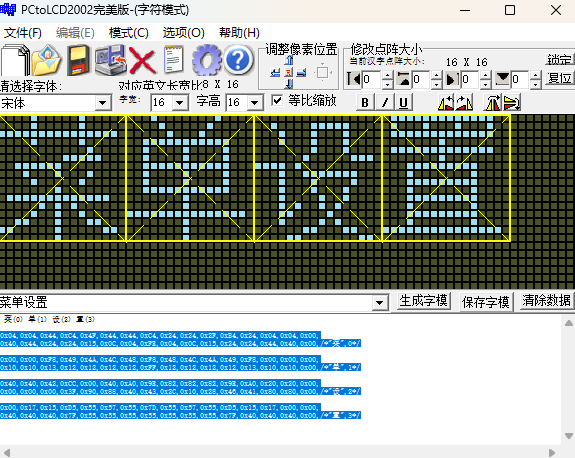Screen dimensions: 575x458
Task: Click the horizontal scrollbar right arrow
Action: click(552, 452)
